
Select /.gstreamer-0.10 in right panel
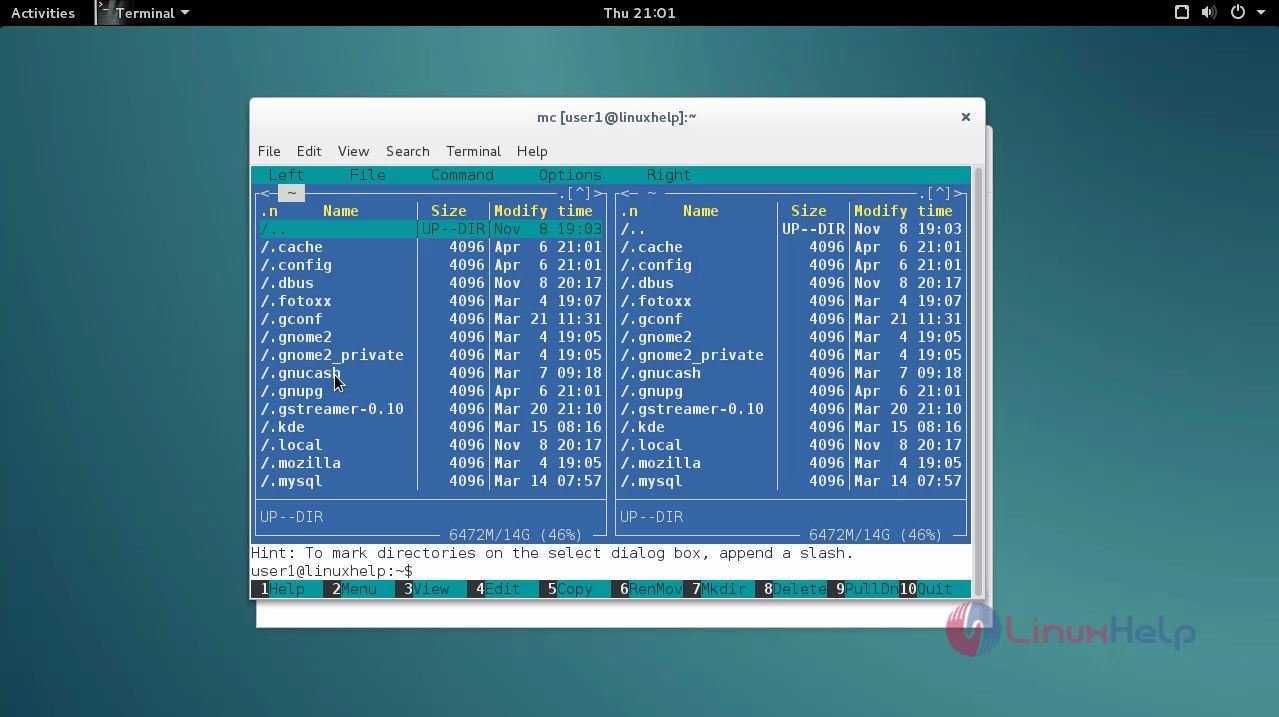pos(692,409)
